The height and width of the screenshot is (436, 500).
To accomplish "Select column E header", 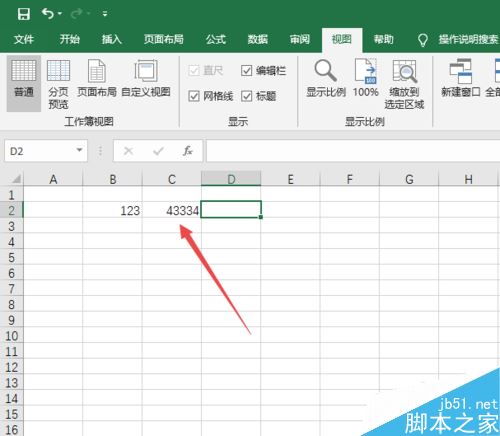I will click(290, 180).
